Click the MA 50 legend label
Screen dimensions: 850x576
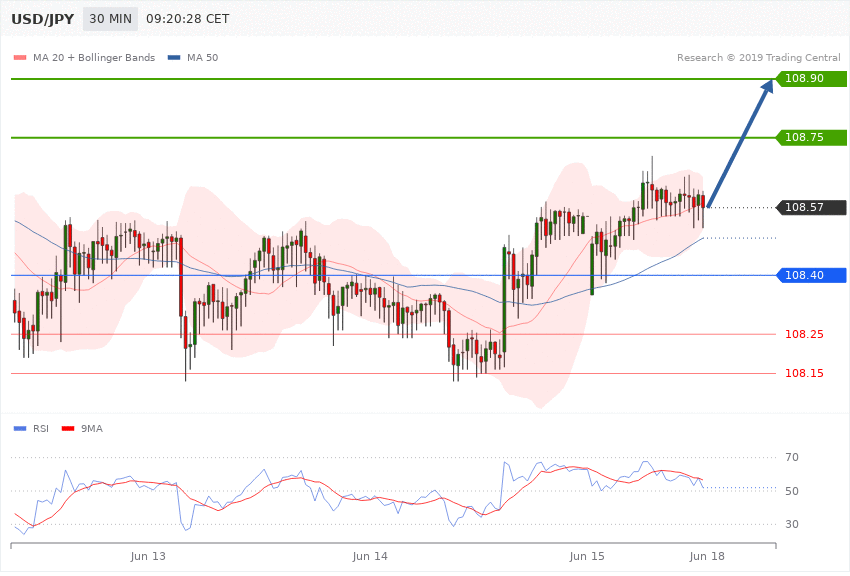tap(202, 58)
